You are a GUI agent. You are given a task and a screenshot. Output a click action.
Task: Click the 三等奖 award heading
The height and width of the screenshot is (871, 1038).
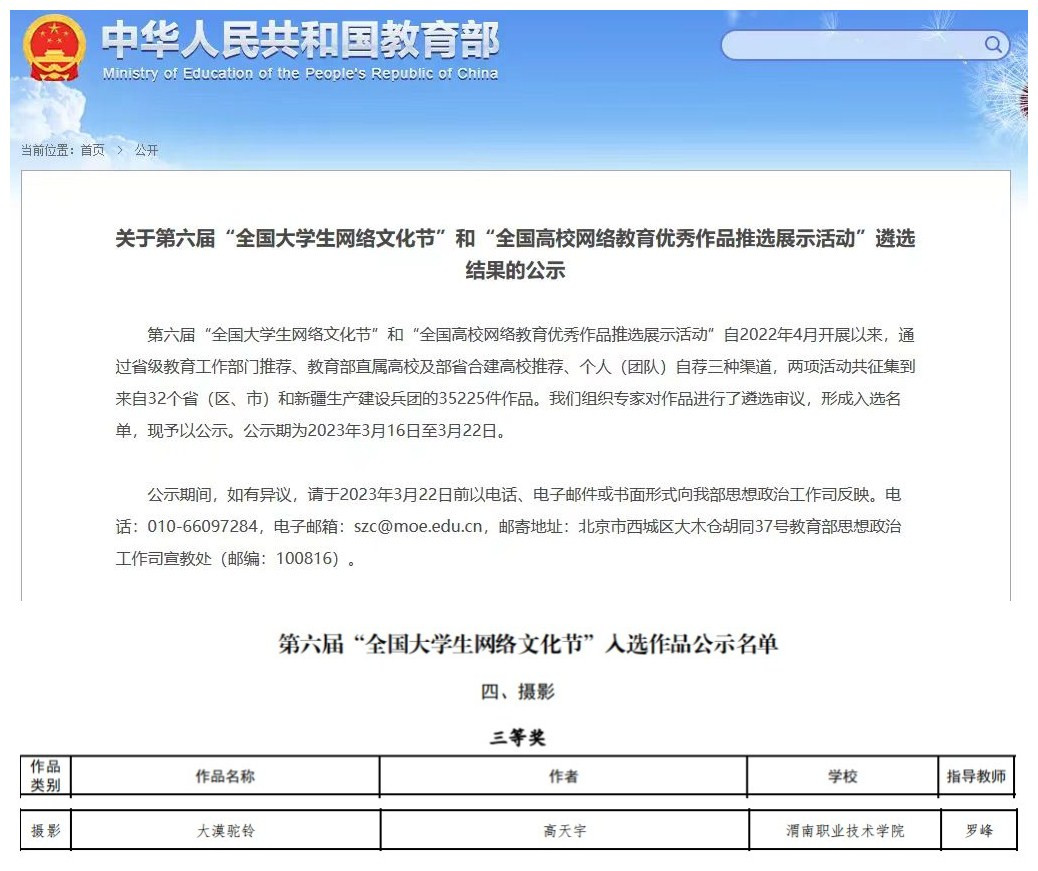tap(518, 737)
